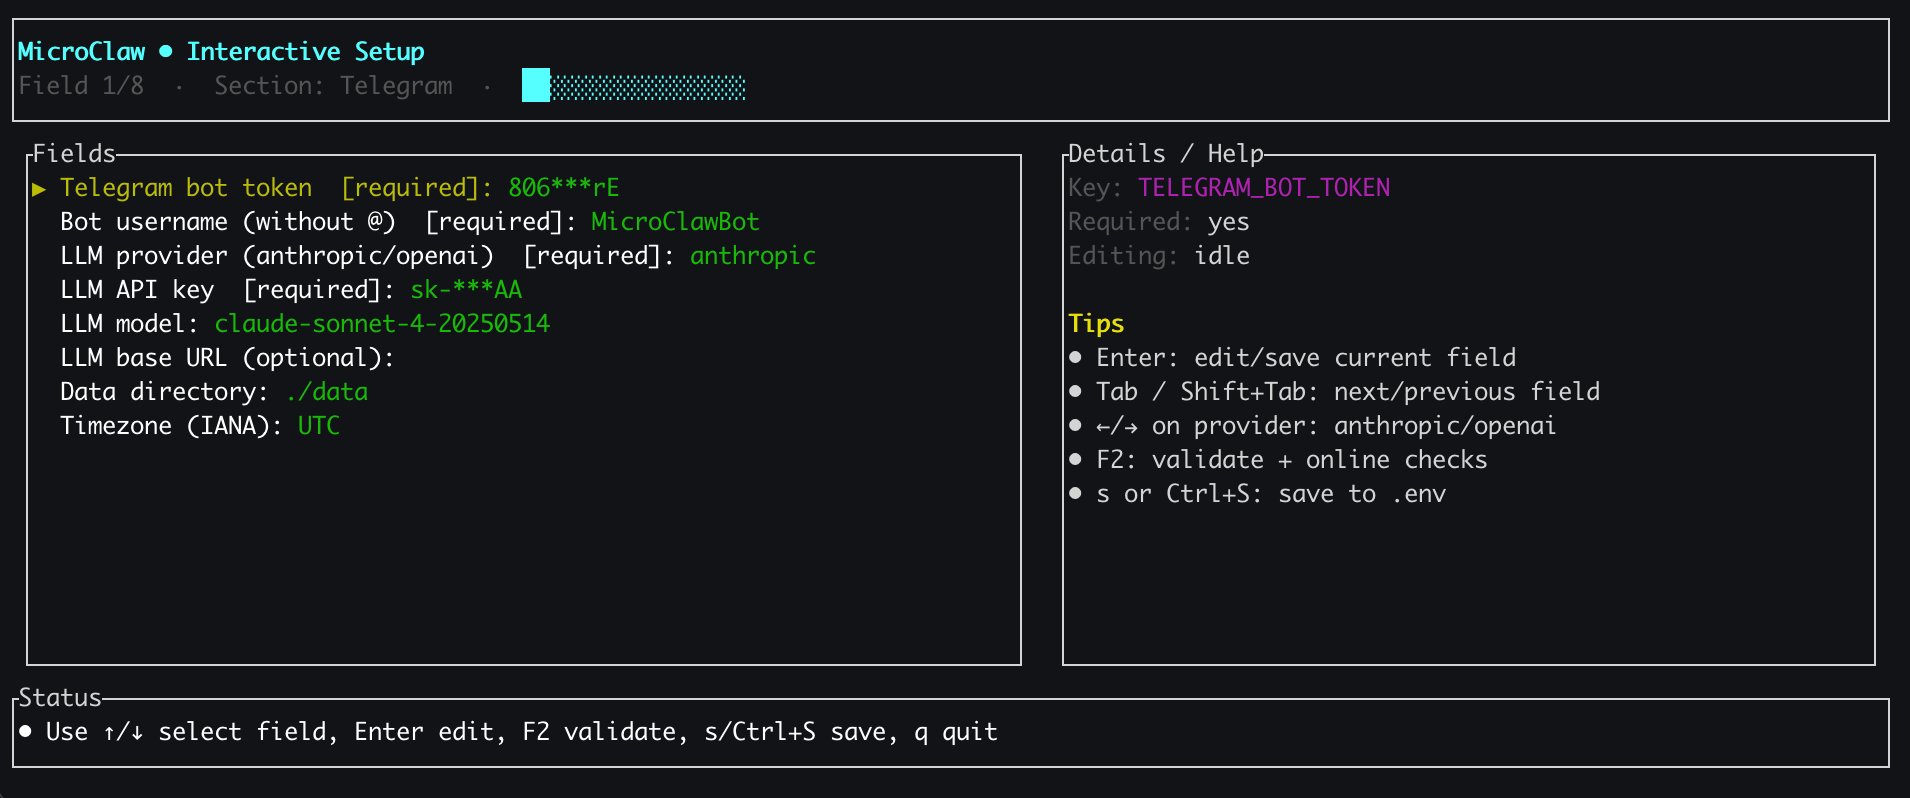The image size is (1910, 798).
Task: Click the empty LLM base URL field
Action: tap(225, 357)
